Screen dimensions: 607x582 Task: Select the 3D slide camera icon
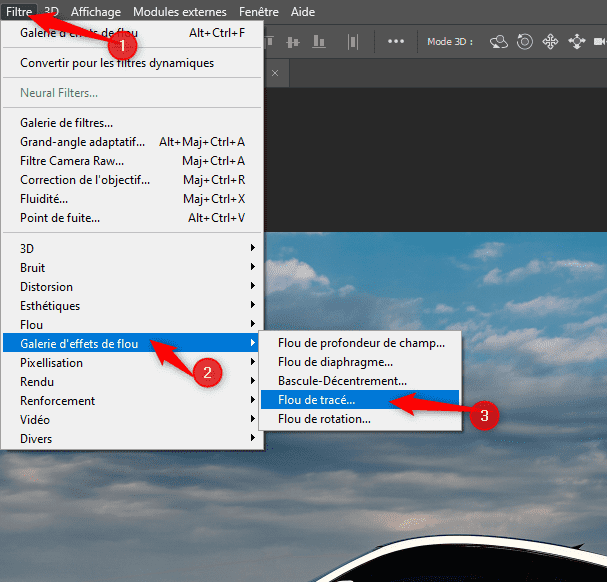coord(576,41)
